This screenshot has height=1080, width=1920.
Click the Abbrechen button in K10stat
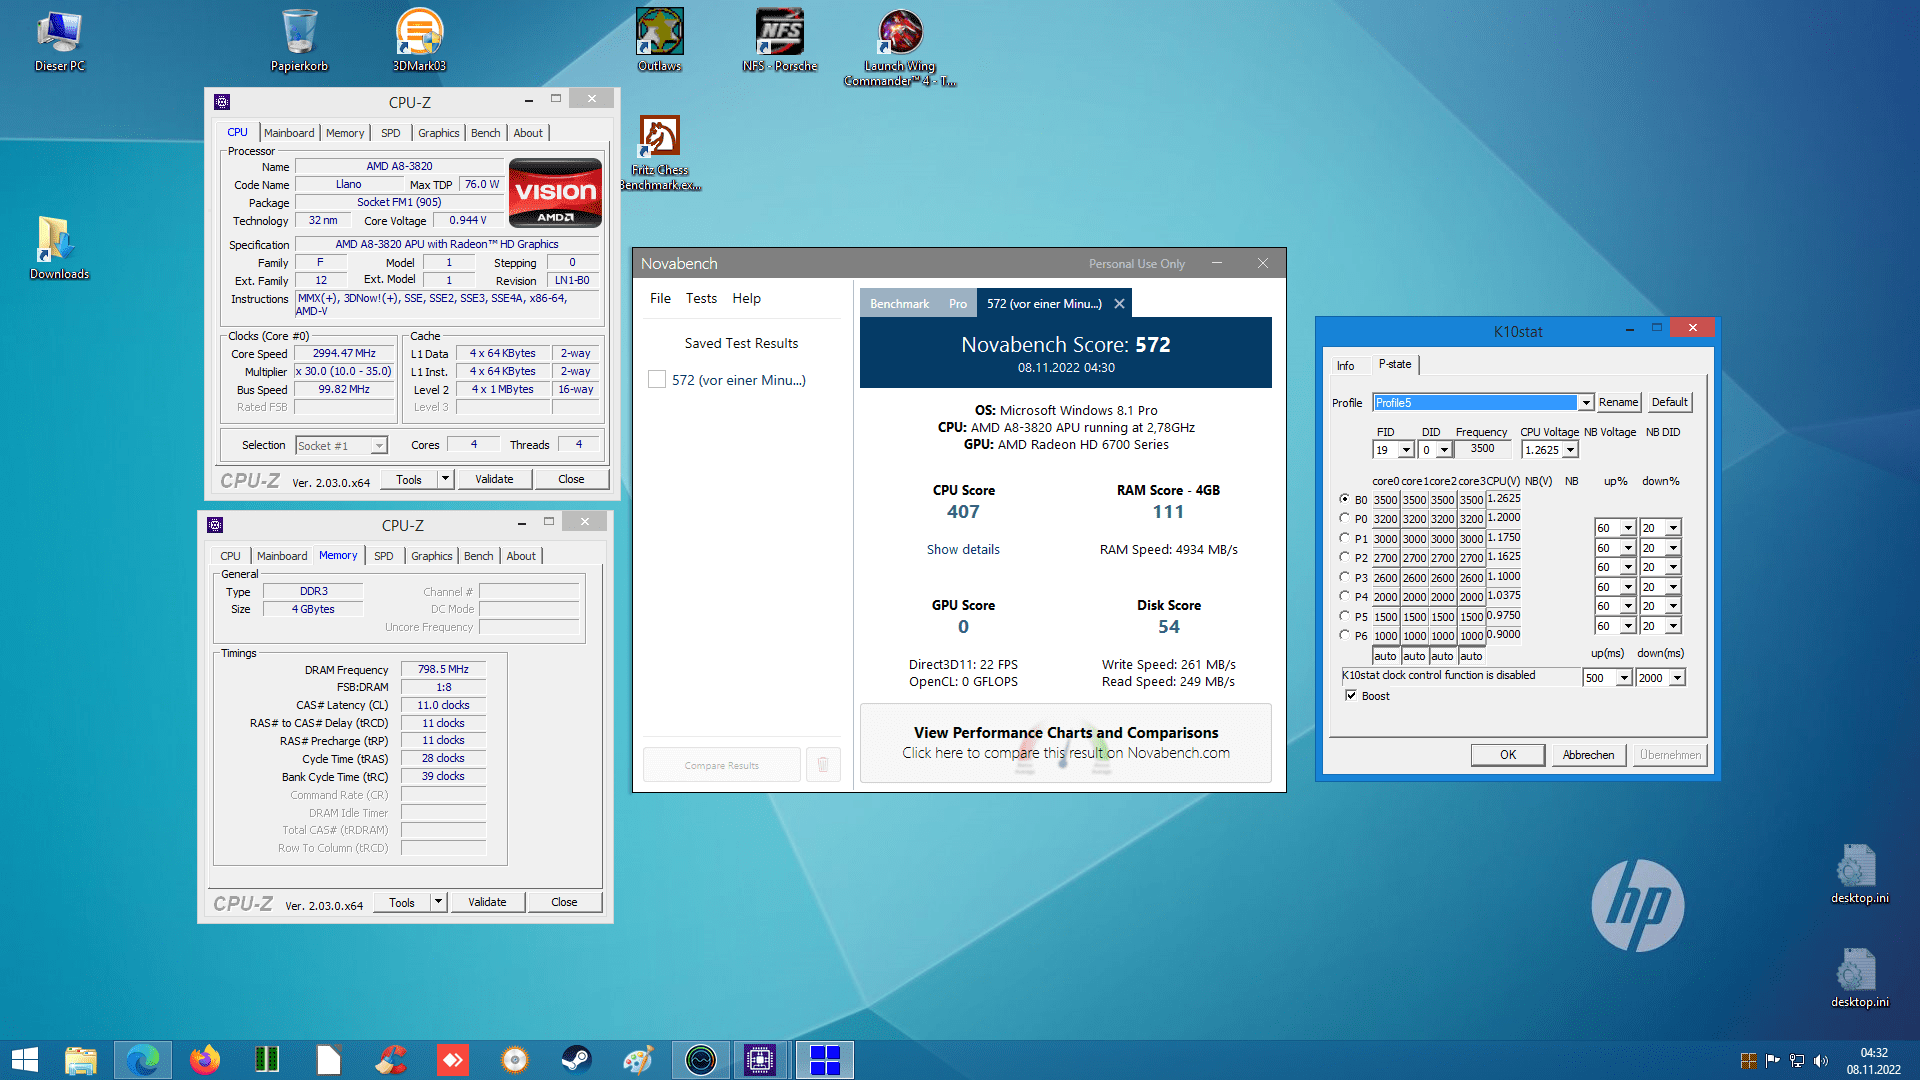click(x=1588, y=755)
